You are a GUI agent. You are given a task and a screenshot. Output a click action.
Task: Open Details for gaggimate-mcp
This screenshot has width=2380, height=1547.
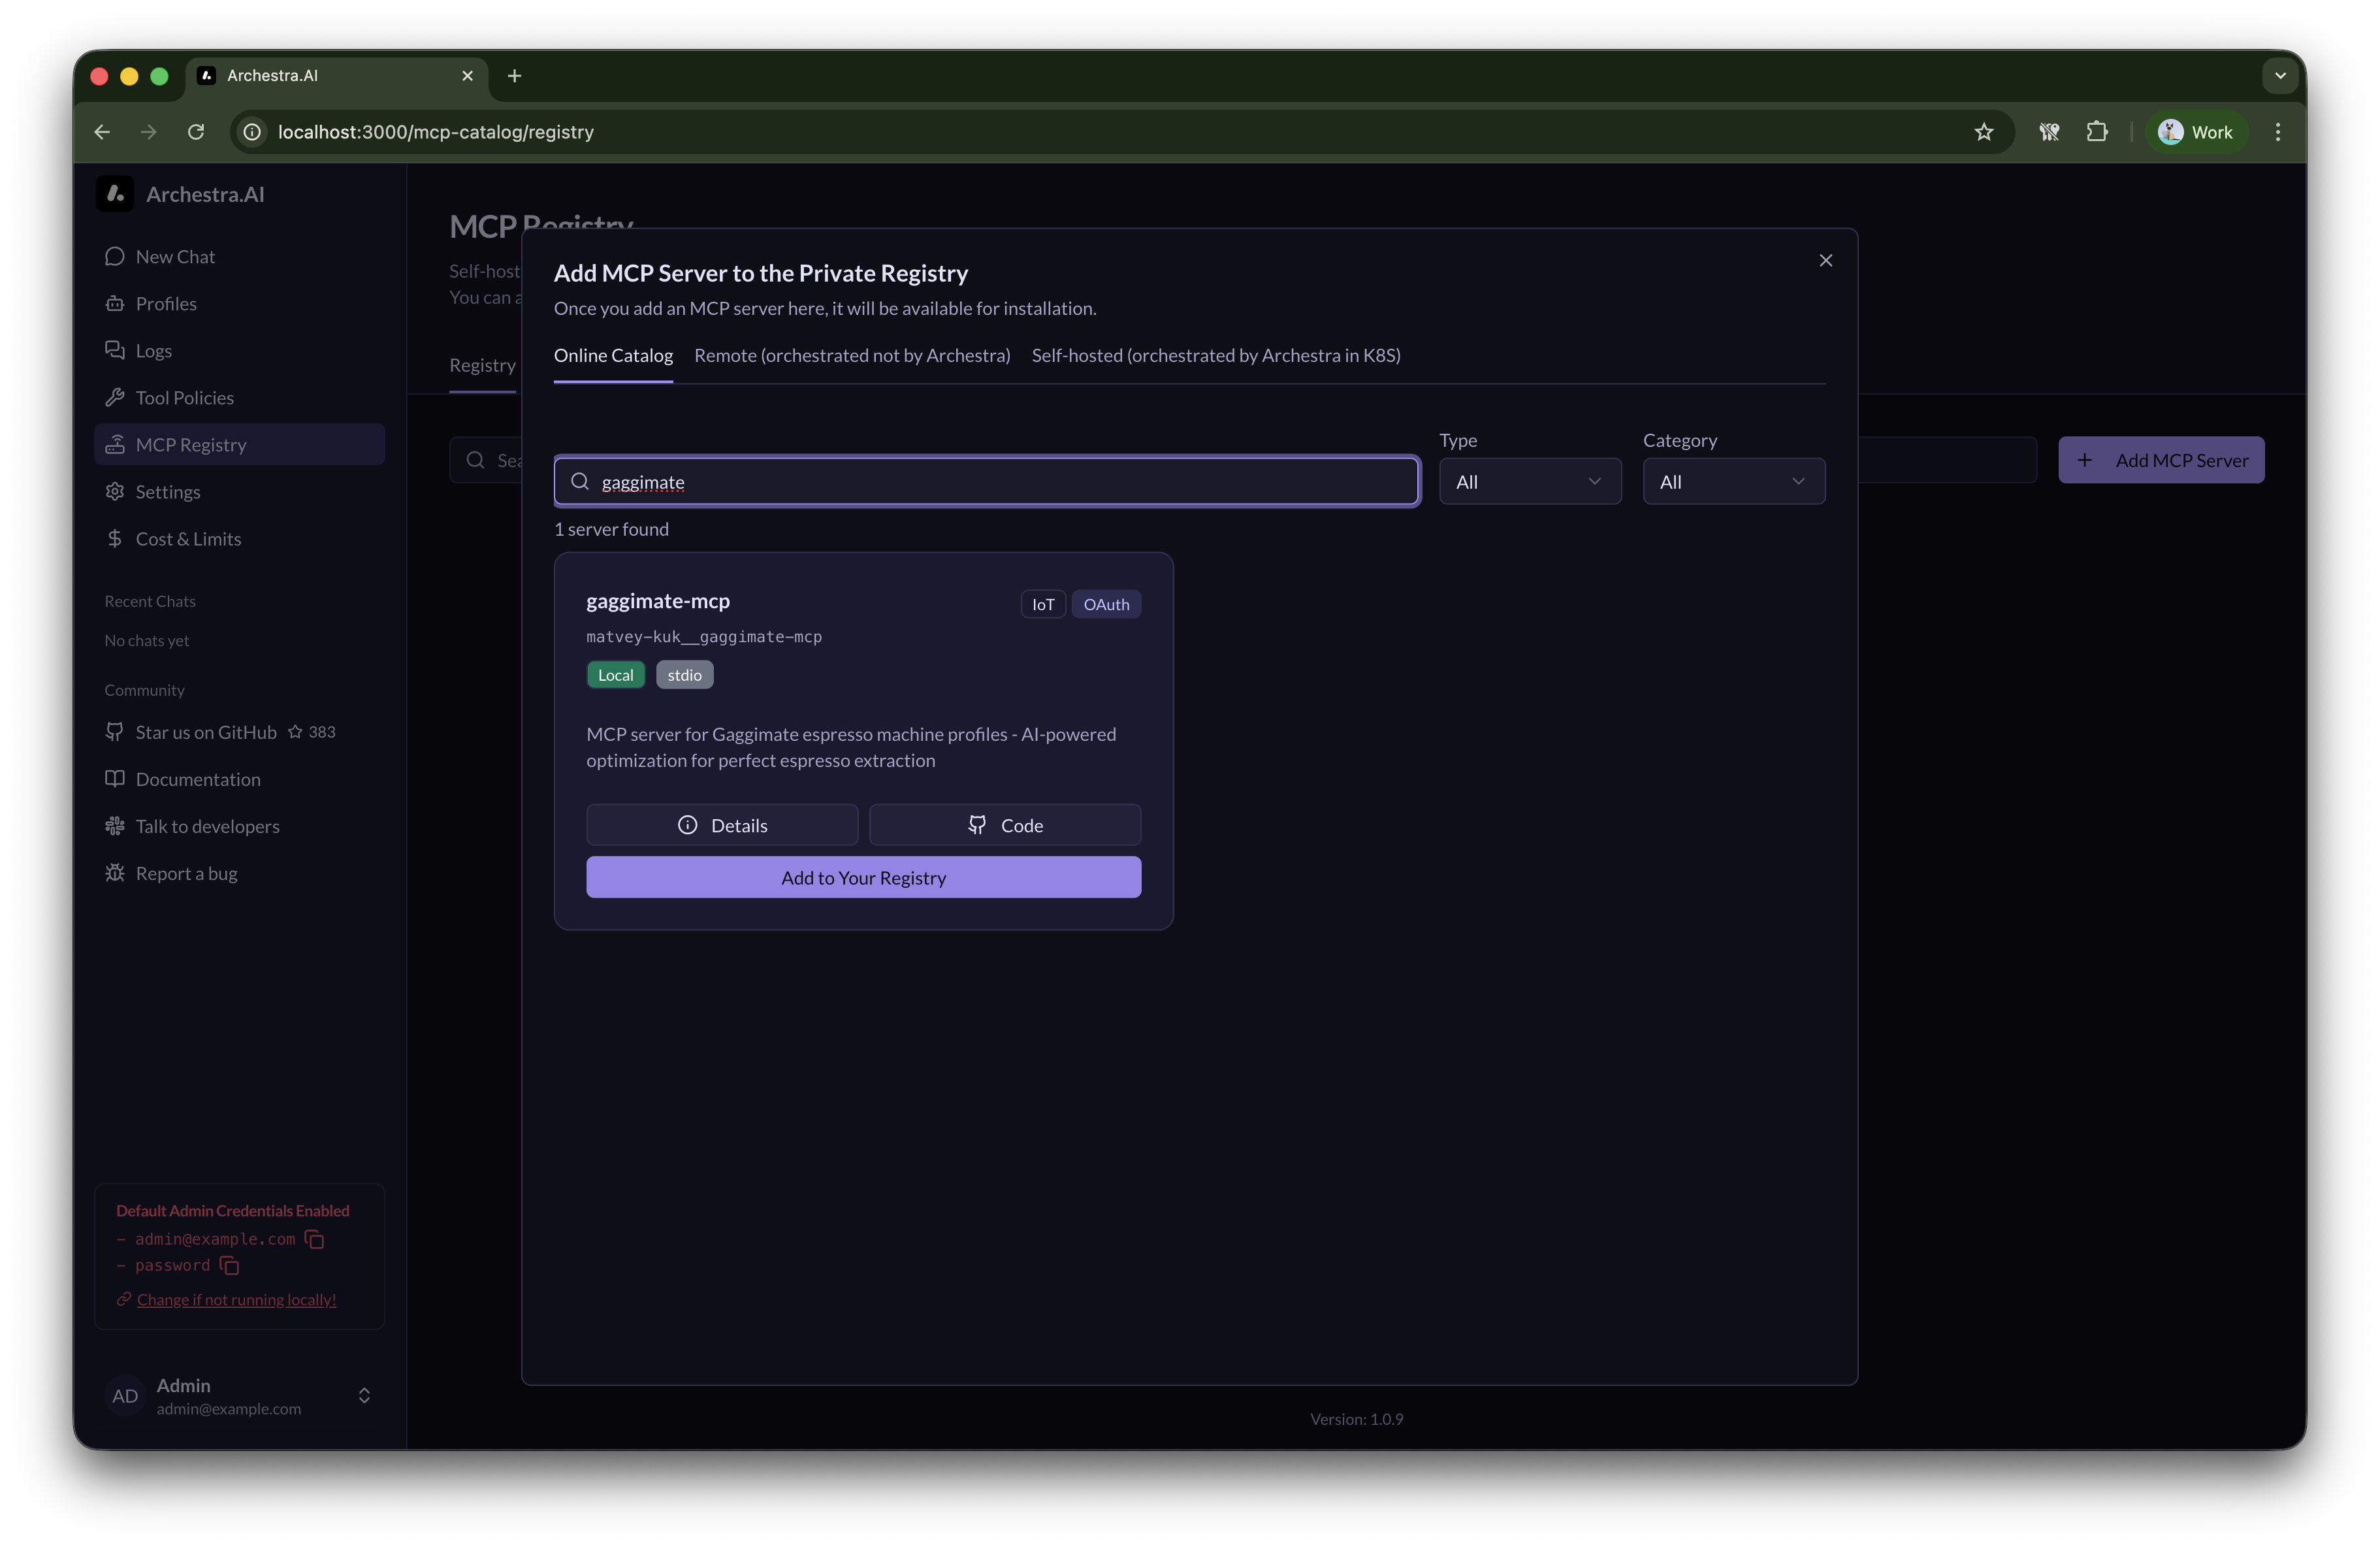[x=722, y=825]
